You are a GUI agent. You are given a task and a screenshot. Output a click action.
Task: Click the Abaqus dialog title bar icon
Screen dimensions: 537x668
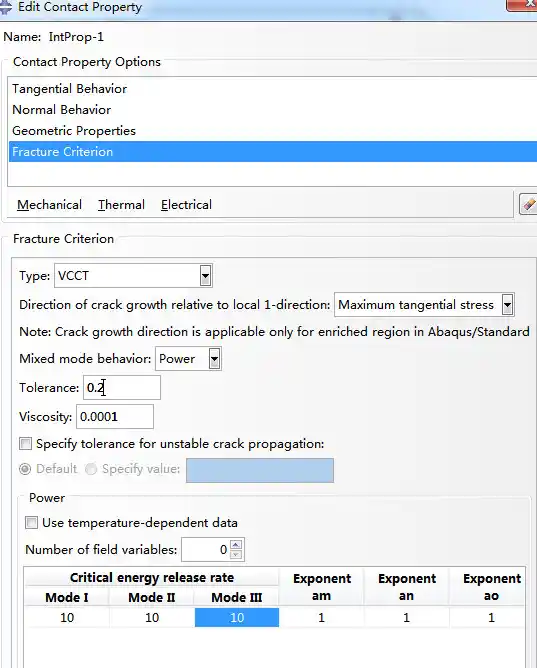pos(6,7)
